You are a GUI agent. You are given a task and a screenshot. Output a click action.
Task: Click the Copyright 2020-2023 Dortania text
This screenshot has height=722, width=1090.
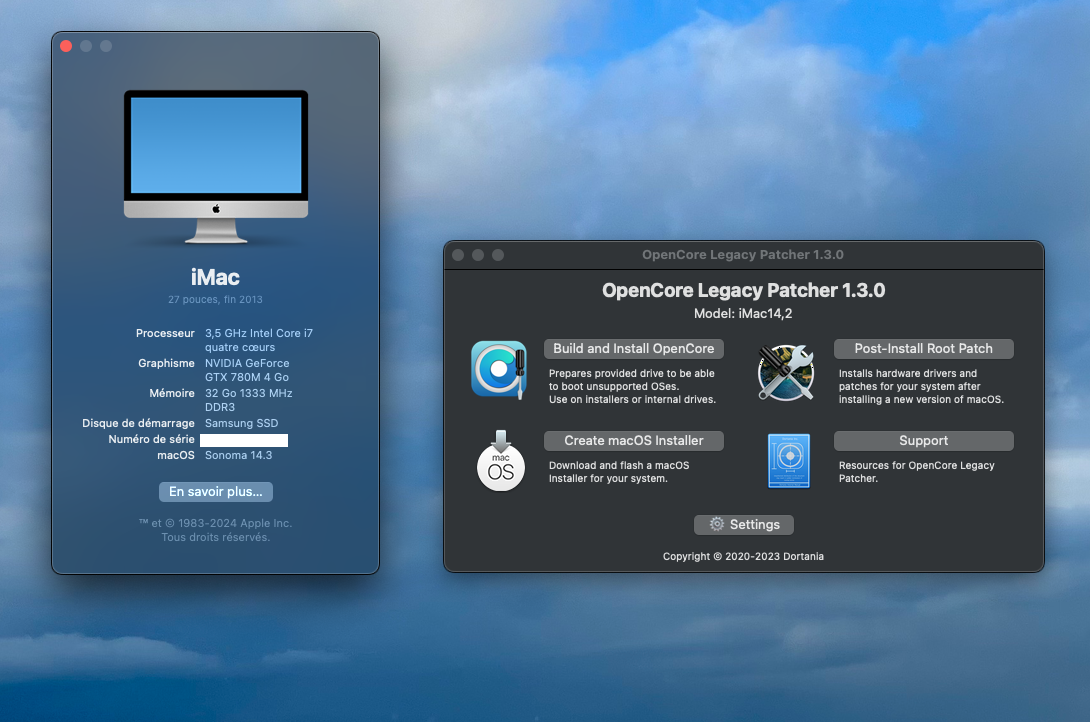tap(743, 557)
